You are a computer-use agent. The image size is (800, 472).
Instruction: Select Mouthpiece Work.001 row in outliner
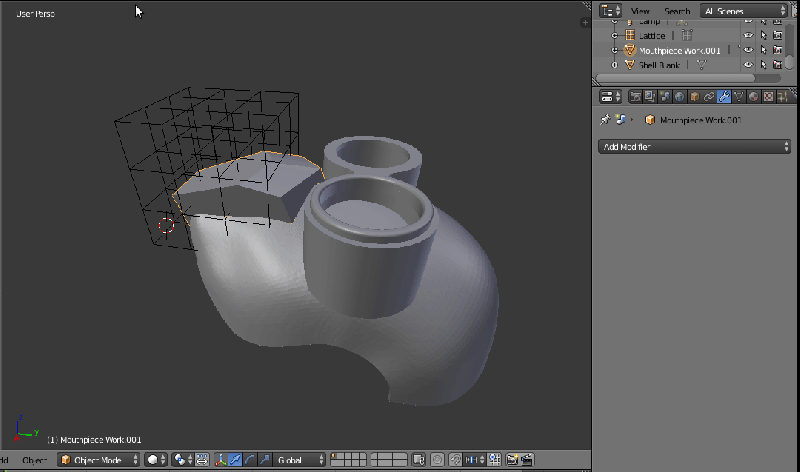[680, 50]
